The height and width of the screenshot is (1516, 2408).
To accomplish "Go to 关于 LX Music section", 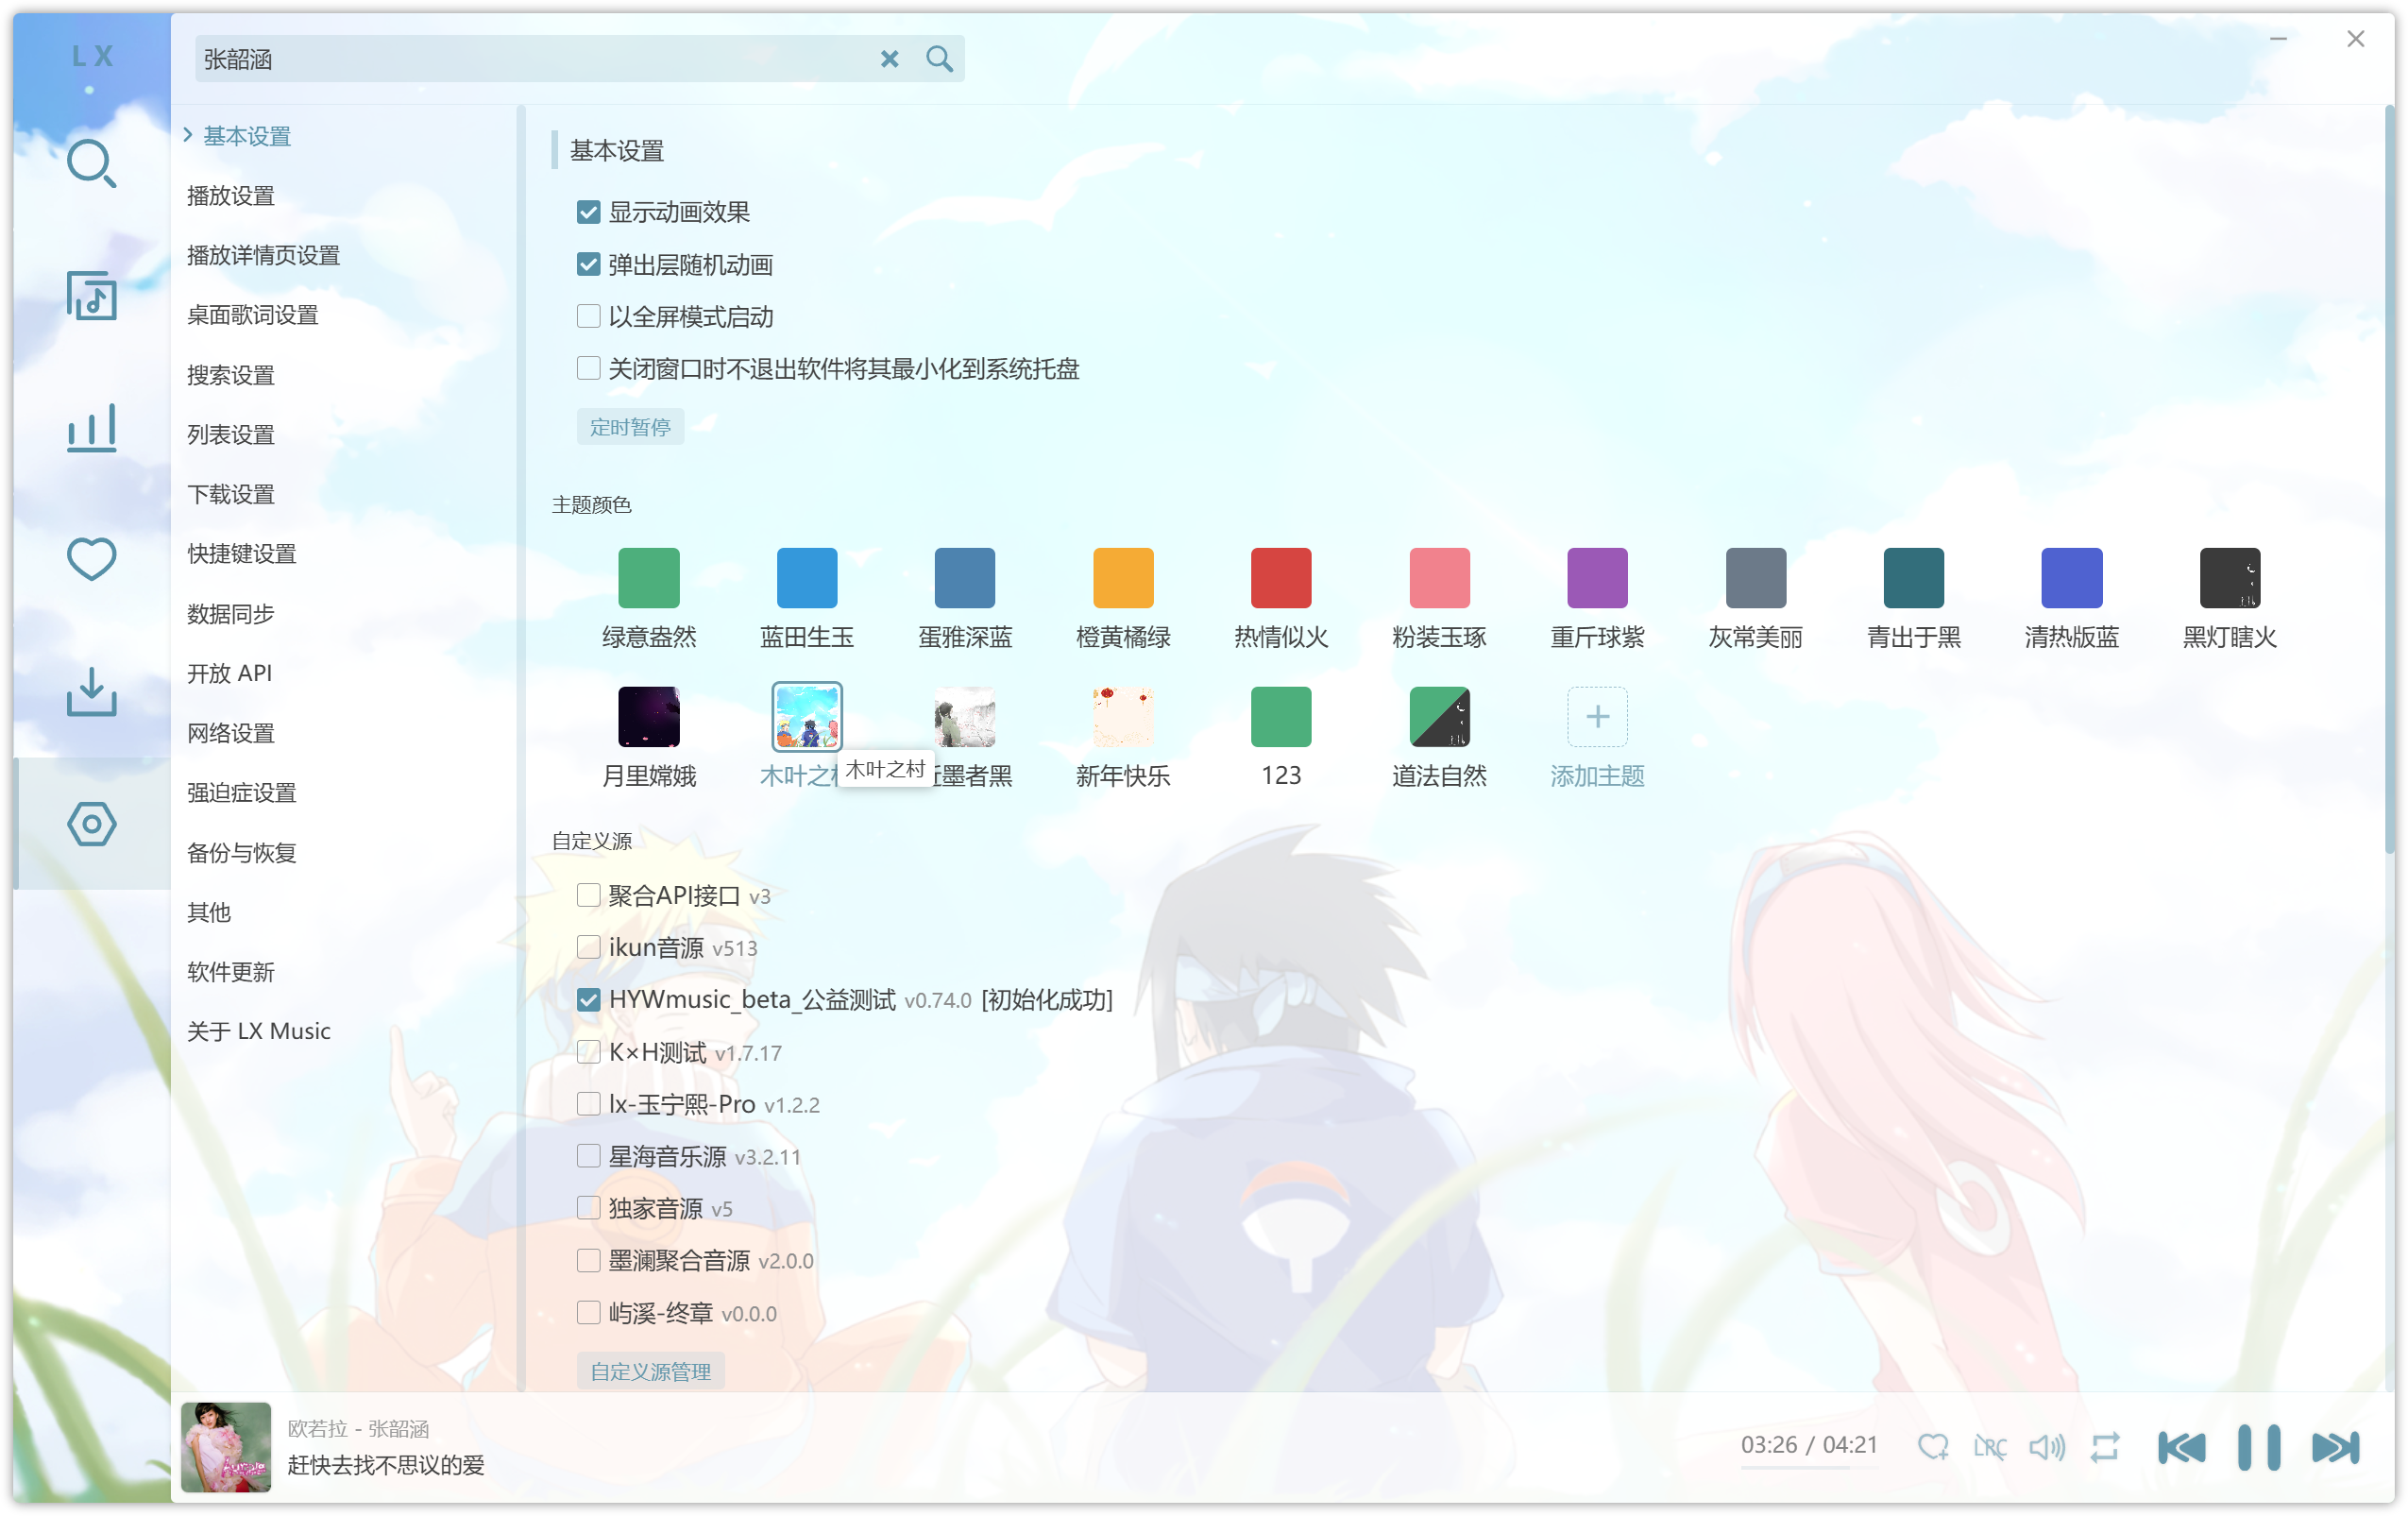I will coord(258,1031).
